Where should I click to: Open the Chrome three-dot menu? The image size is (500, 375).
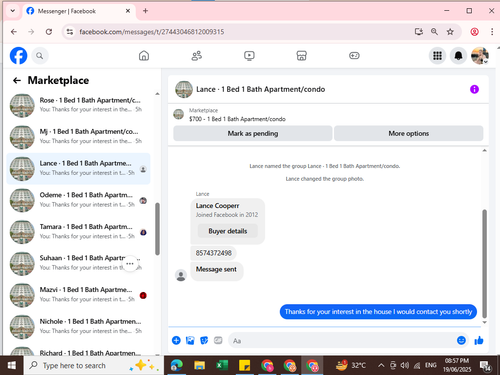tap(492, 32)
